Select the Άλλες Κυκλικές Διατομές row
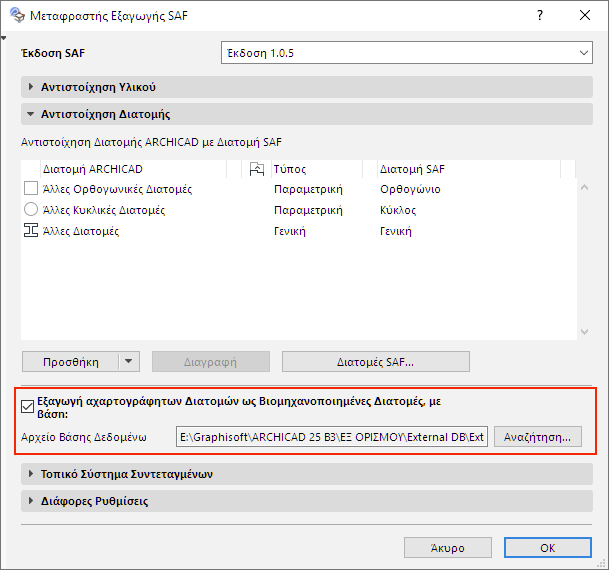The image size is (609, 570). click(110, 210)
